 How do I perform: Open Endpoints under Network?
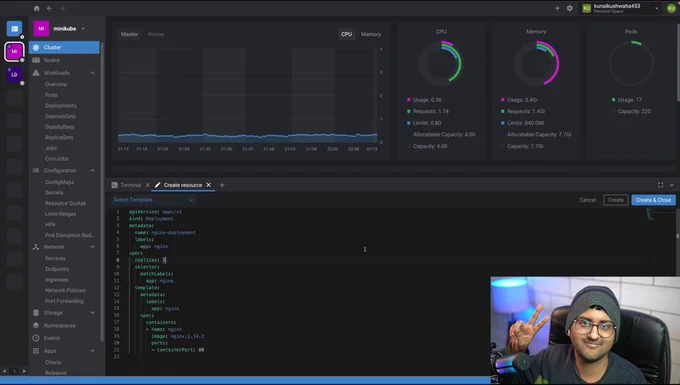[x=57, y=269]
